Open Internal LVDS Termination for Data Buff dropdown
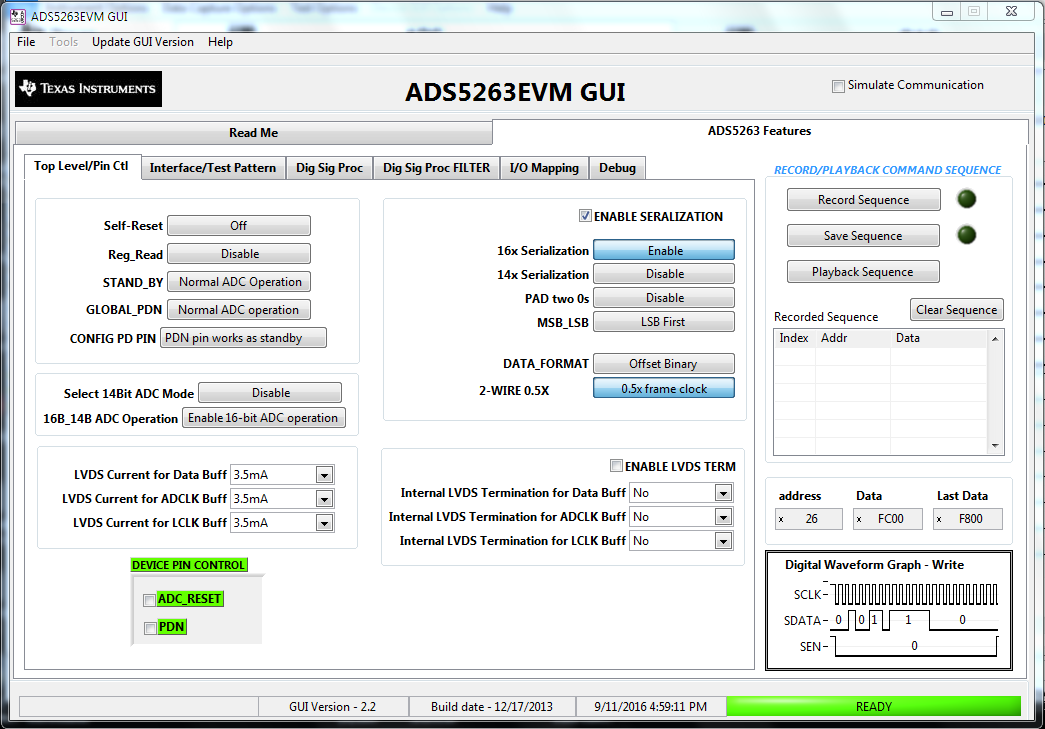 723,493
